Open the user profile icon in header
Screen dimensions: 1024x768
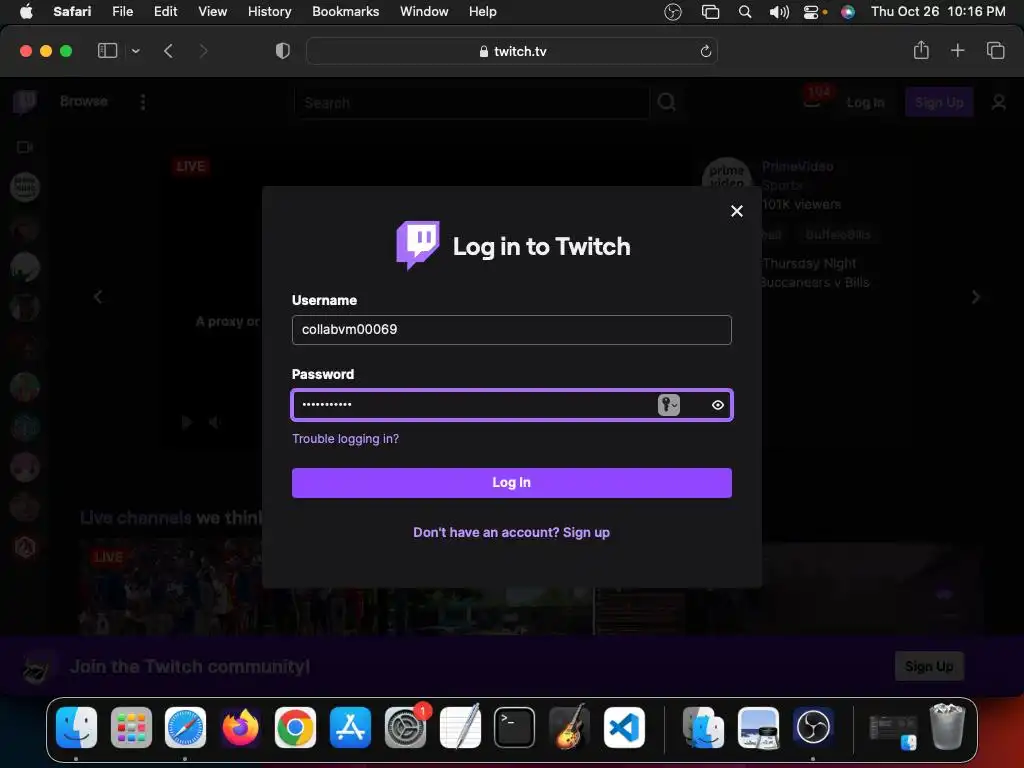pyautogui.click(x=998, y=103)
